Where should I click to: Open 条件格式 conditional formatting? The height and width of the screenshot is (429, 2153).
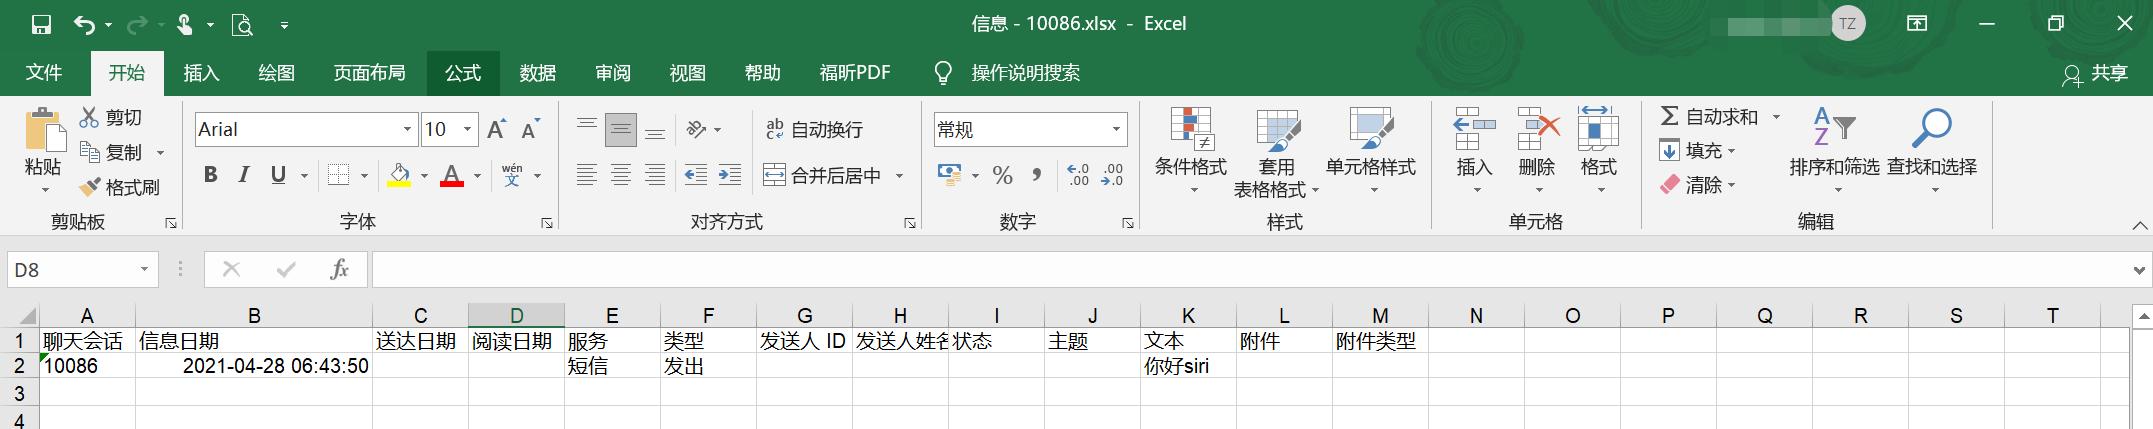1191,151
